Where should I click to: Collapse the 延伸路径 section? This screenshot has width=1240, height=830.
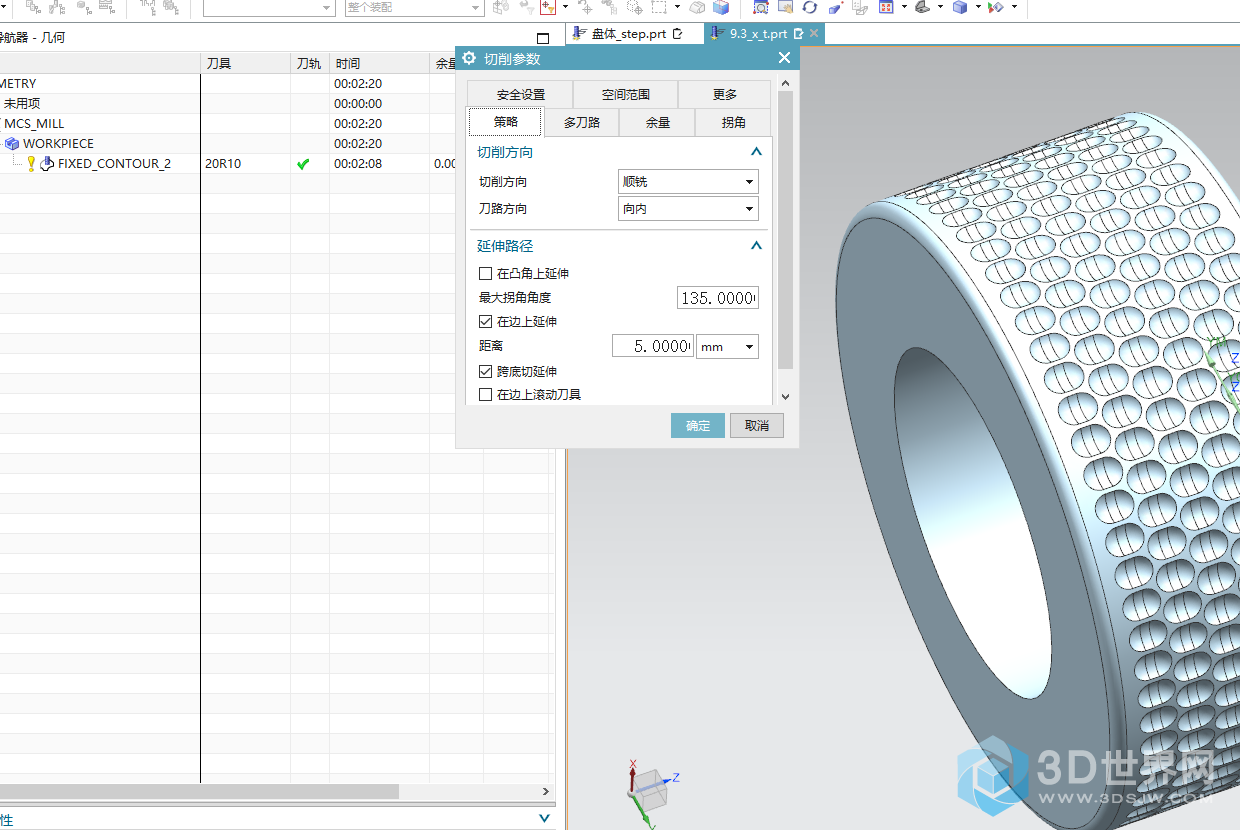pyautogui.click(x=756, y=246)
